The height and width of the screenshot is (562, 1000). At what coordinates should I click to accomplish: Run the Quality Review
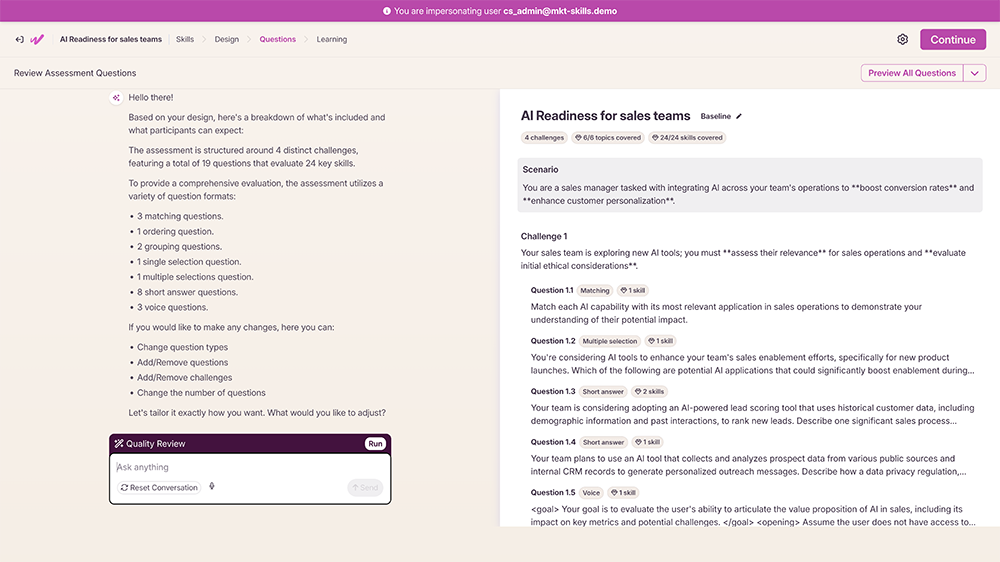(375, 444)
